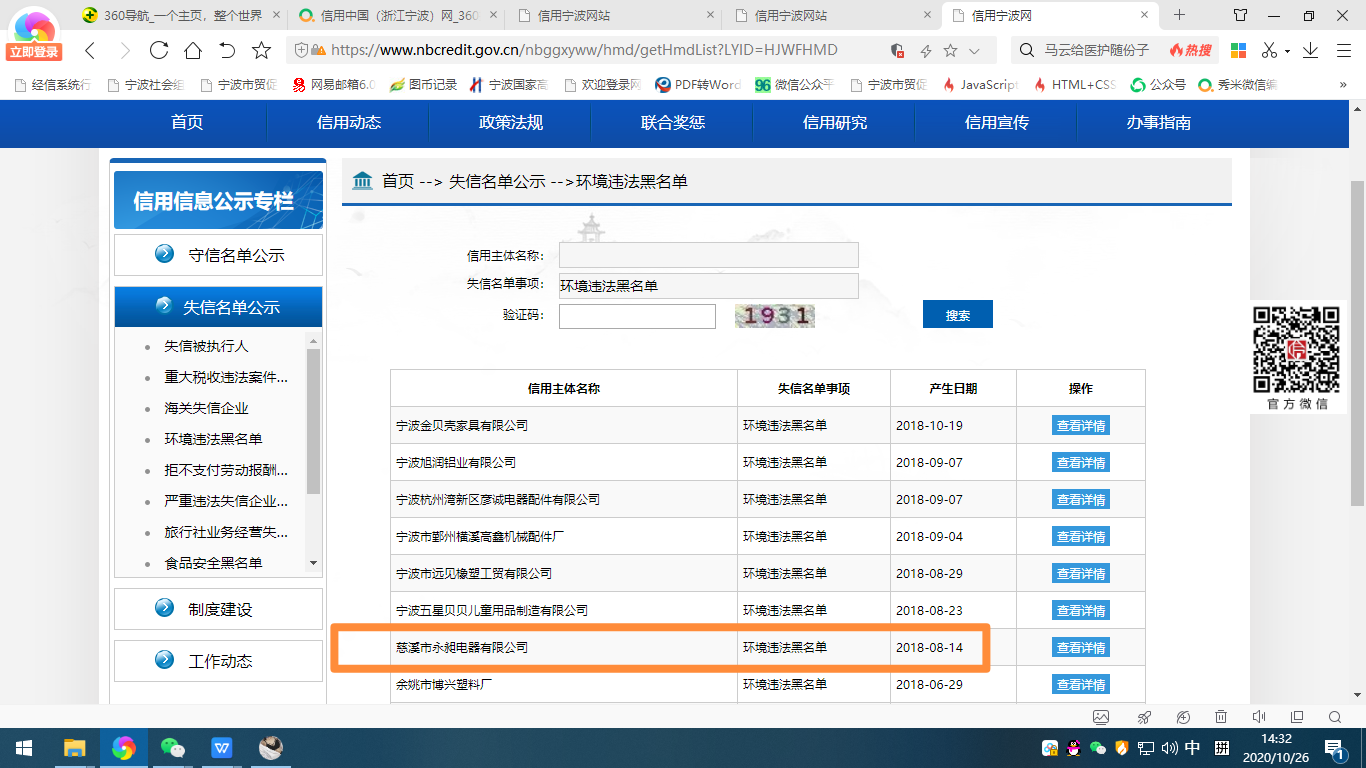
Task: Refresh the captcha image showing 1931
Action: [775, 316]
